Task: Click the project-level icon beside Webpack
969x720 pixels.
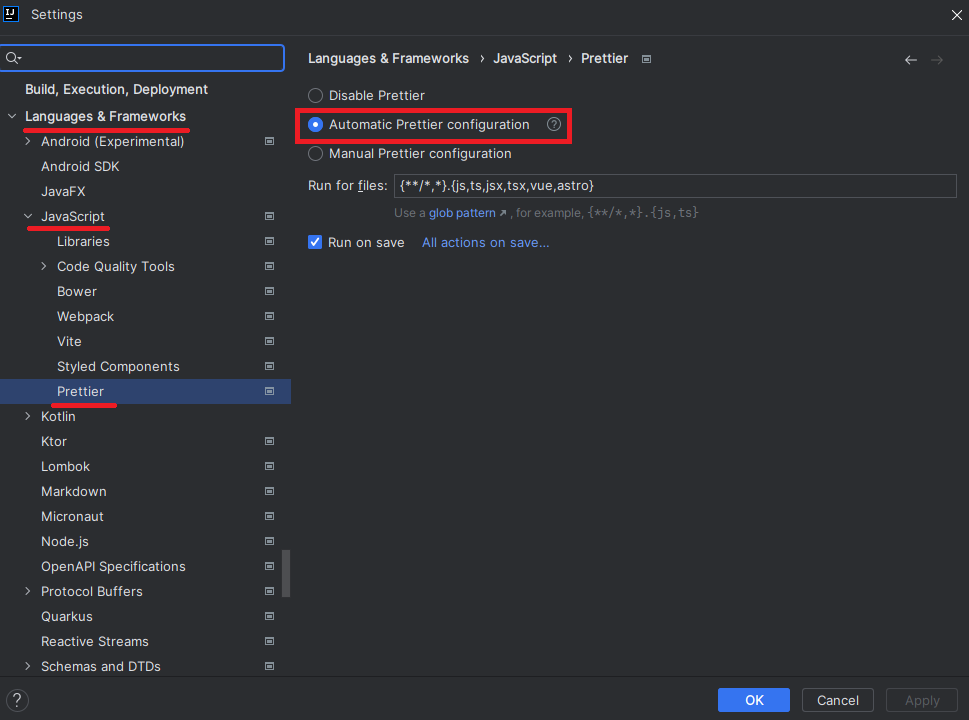Action: point(269,316)
